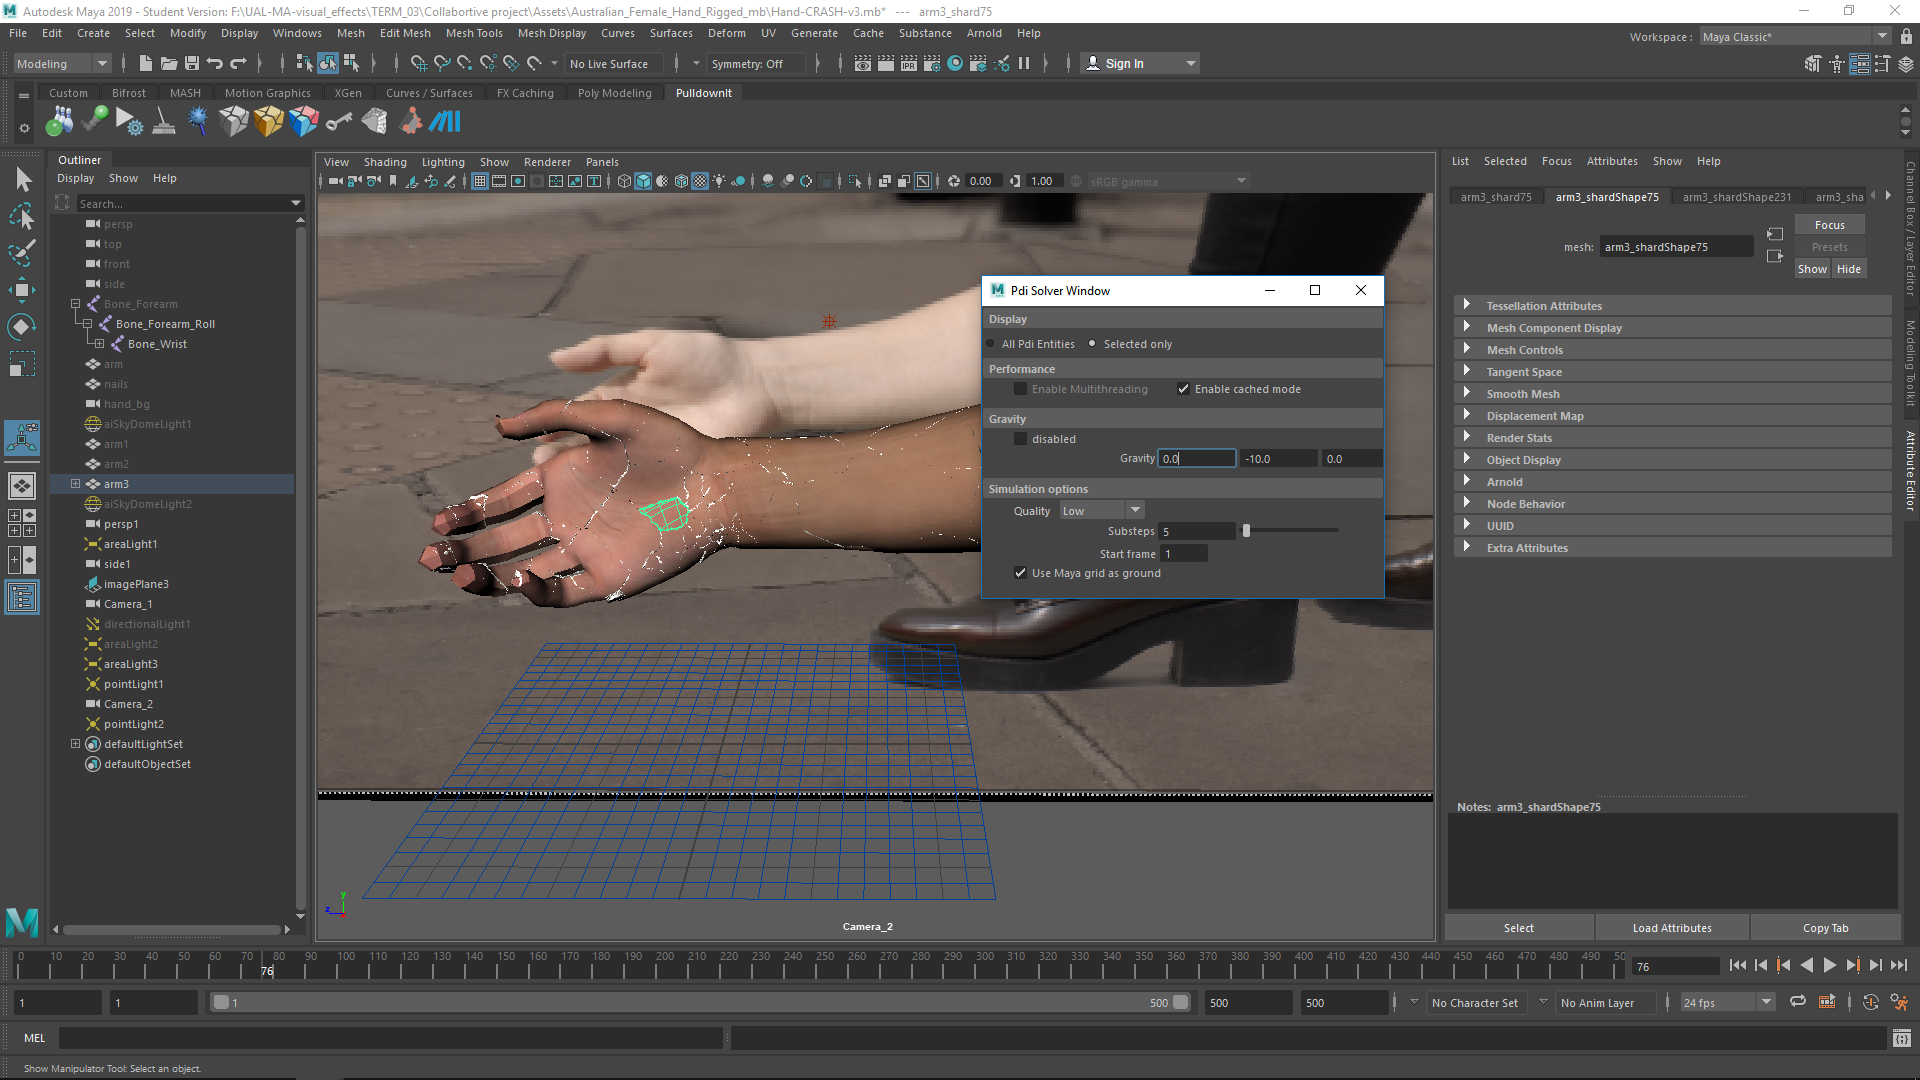The height and width of the screenshot is (1080, 1920).
Task: Select the All Pdi Entities radio button
Action: (991, 344)
